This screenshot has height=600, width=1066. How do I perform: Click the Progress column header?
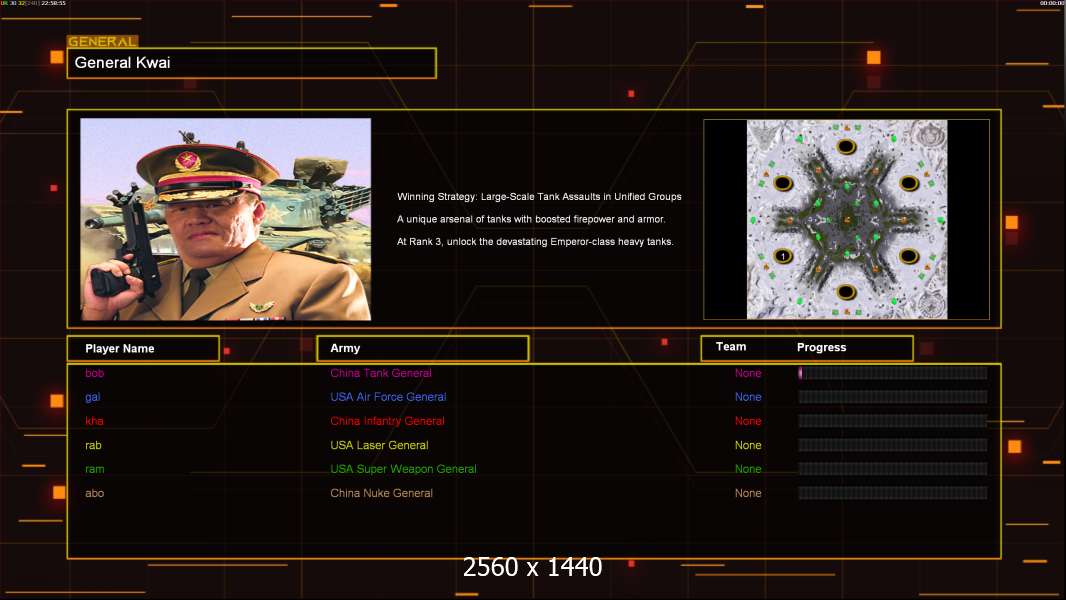point(821,347)
